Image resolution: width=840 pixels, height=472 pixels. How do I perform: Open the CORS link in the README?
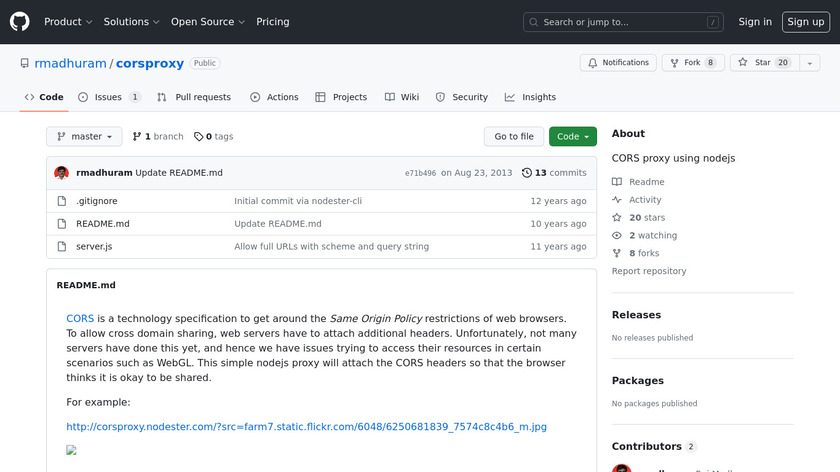[x=80, y=318]
